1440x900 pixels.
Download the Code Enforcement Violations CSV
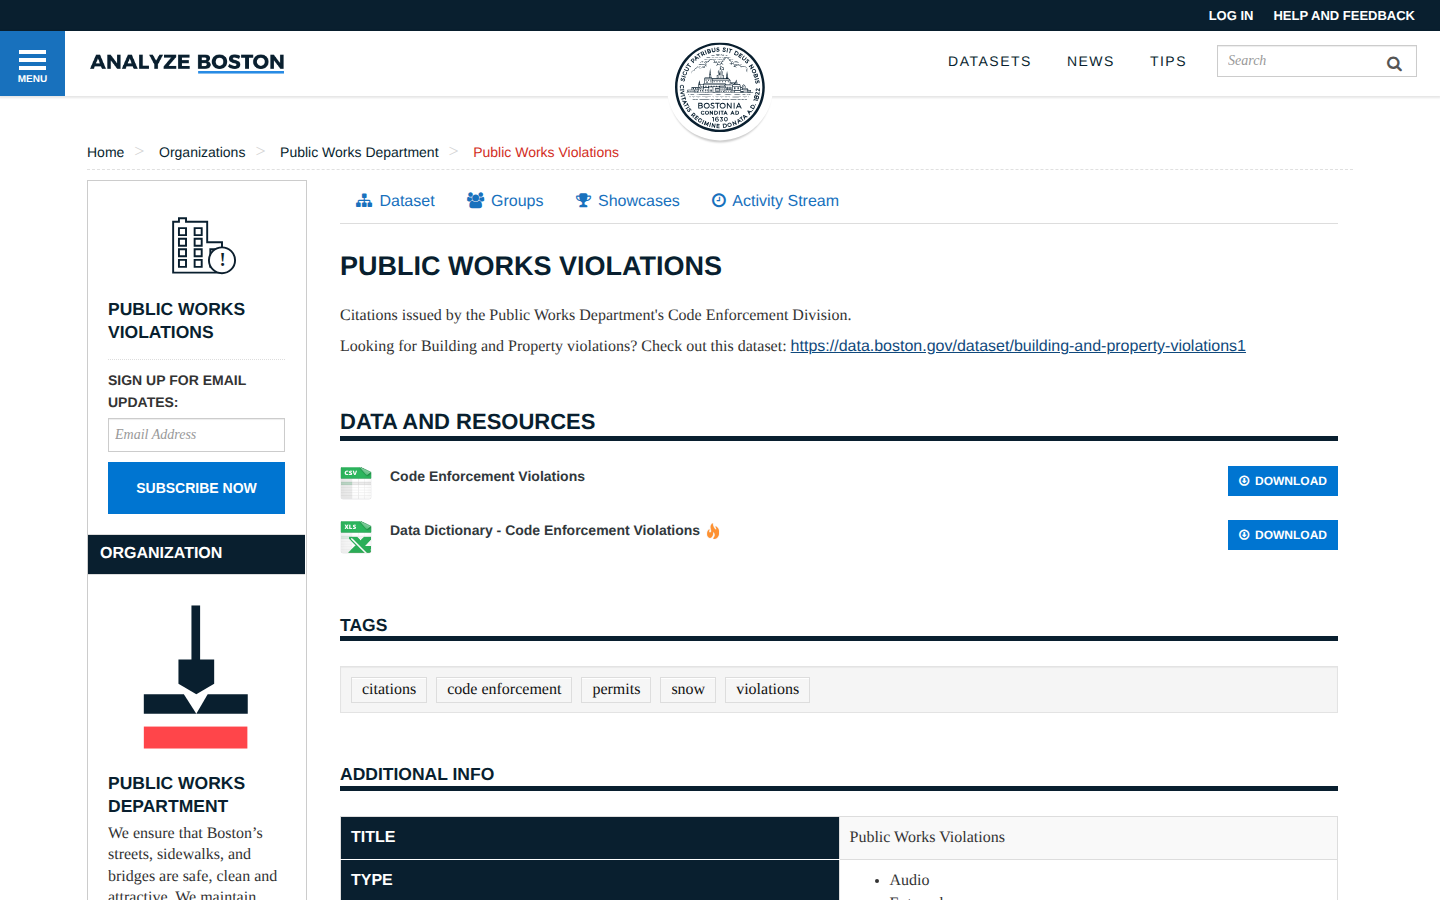click(x=1283, y=481)
